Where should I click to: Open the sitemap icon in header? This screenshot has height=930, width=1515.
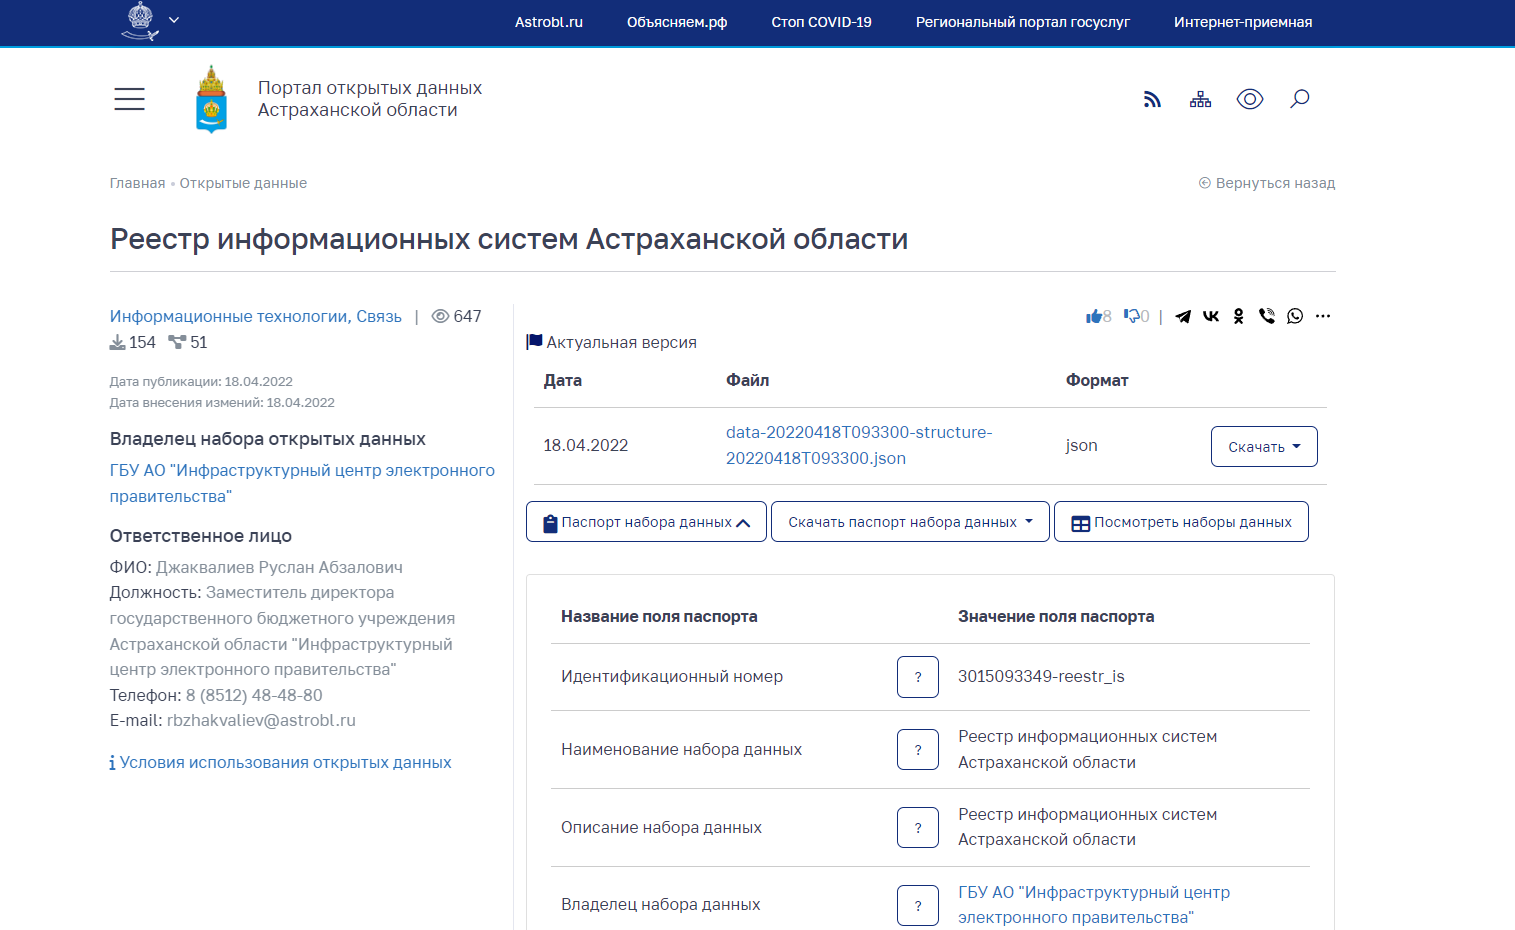pyautogui.click(x=1200, y=99)
